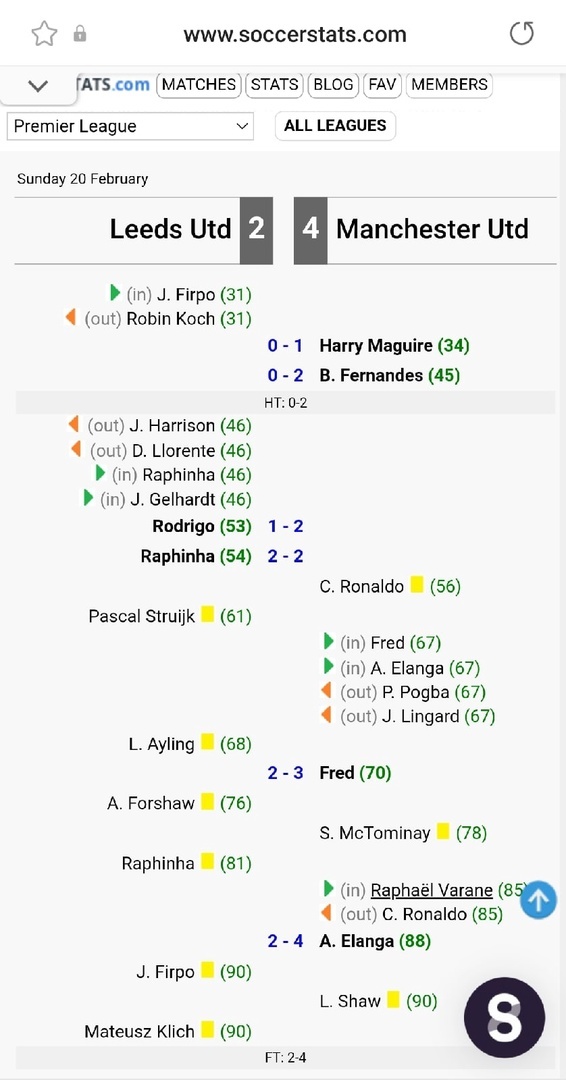Click the ALL LEAGUES button
This screenshot has height=1080, width=566.
335,125
